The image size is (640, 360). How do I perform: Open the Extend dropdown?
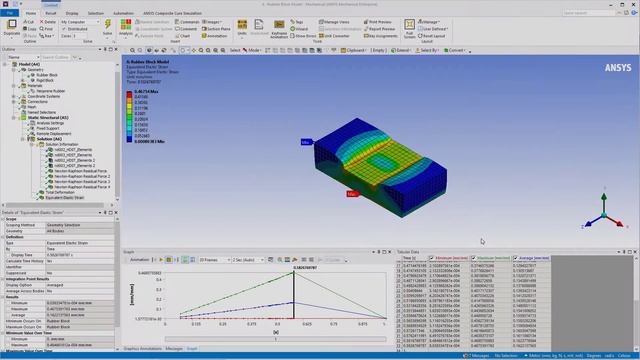[400, 50]
